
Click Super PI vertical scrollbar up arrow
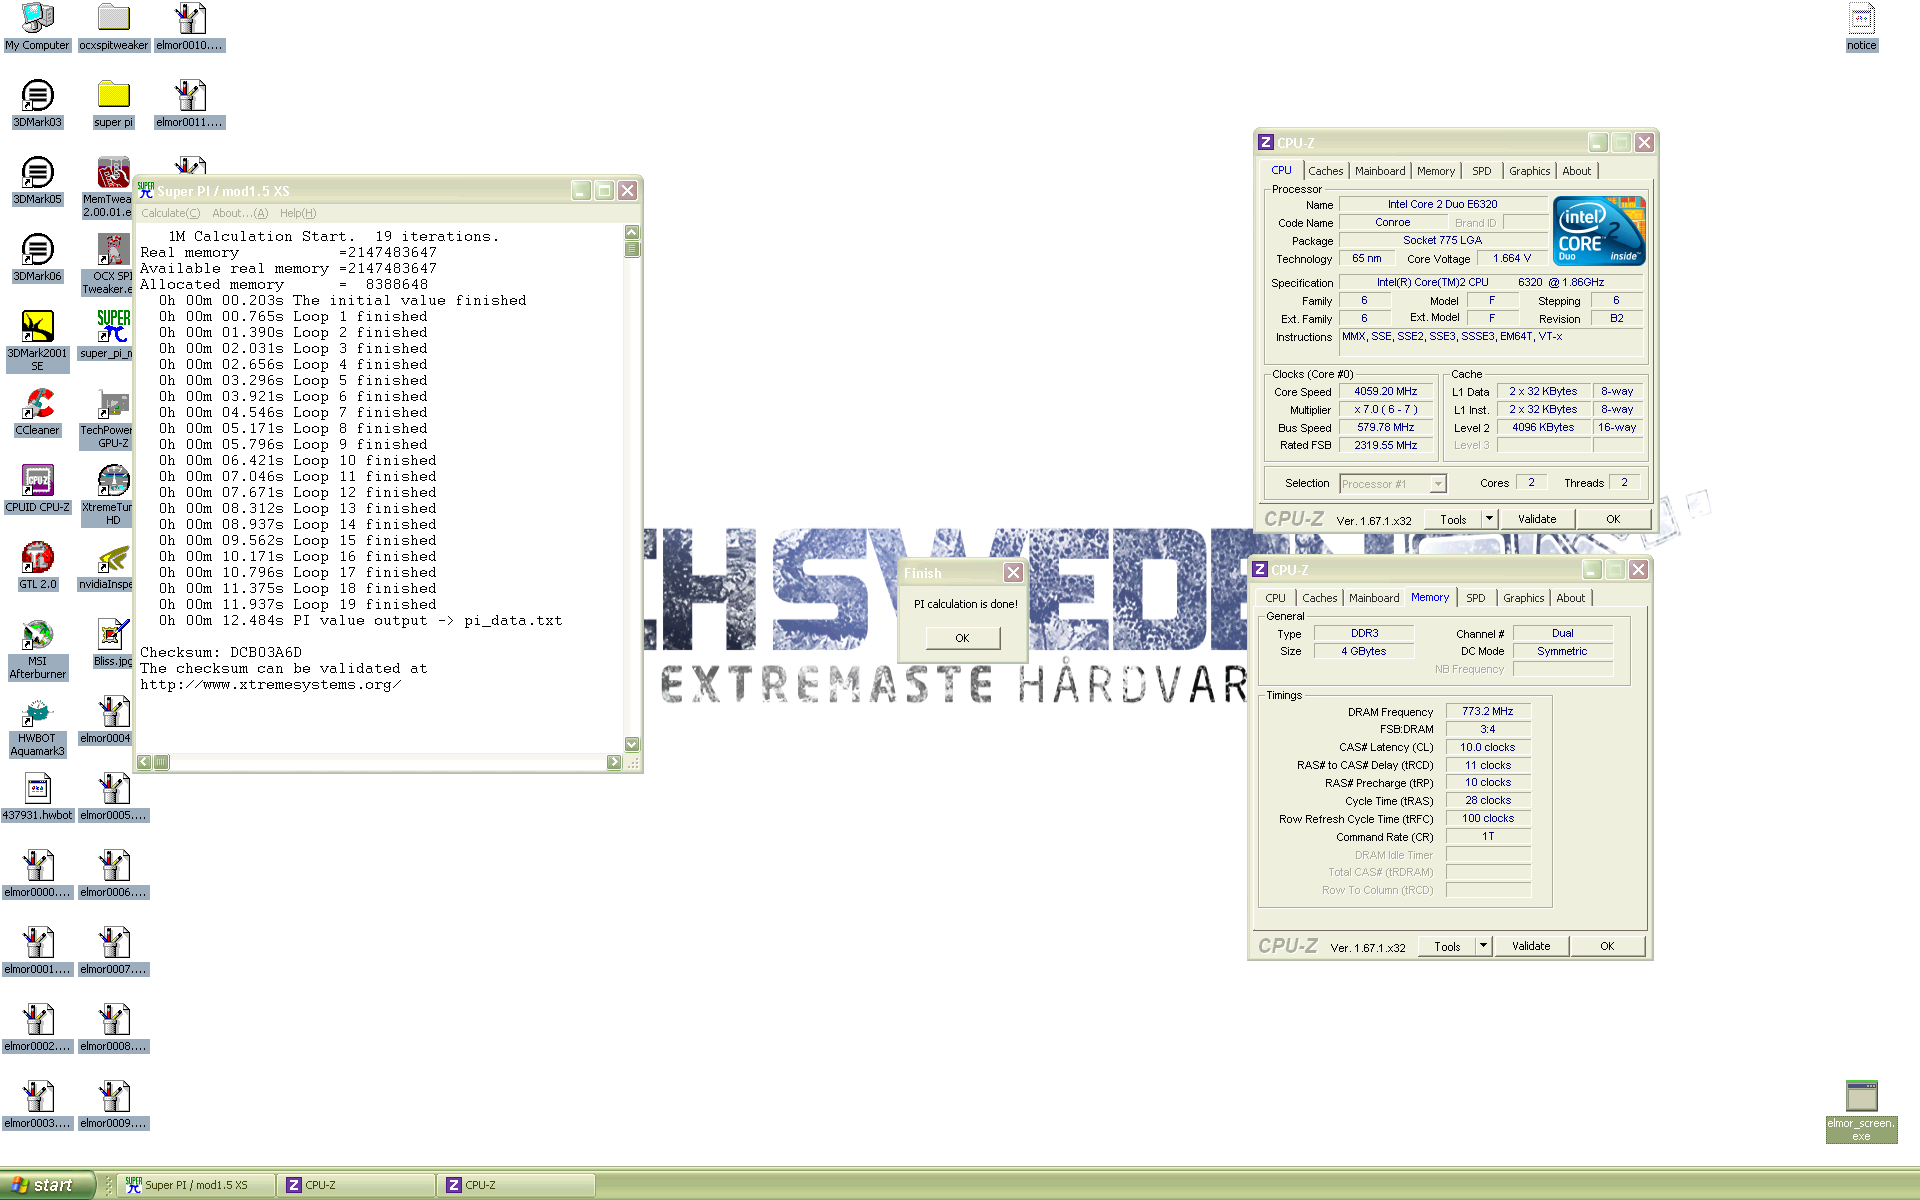point(631,232)
